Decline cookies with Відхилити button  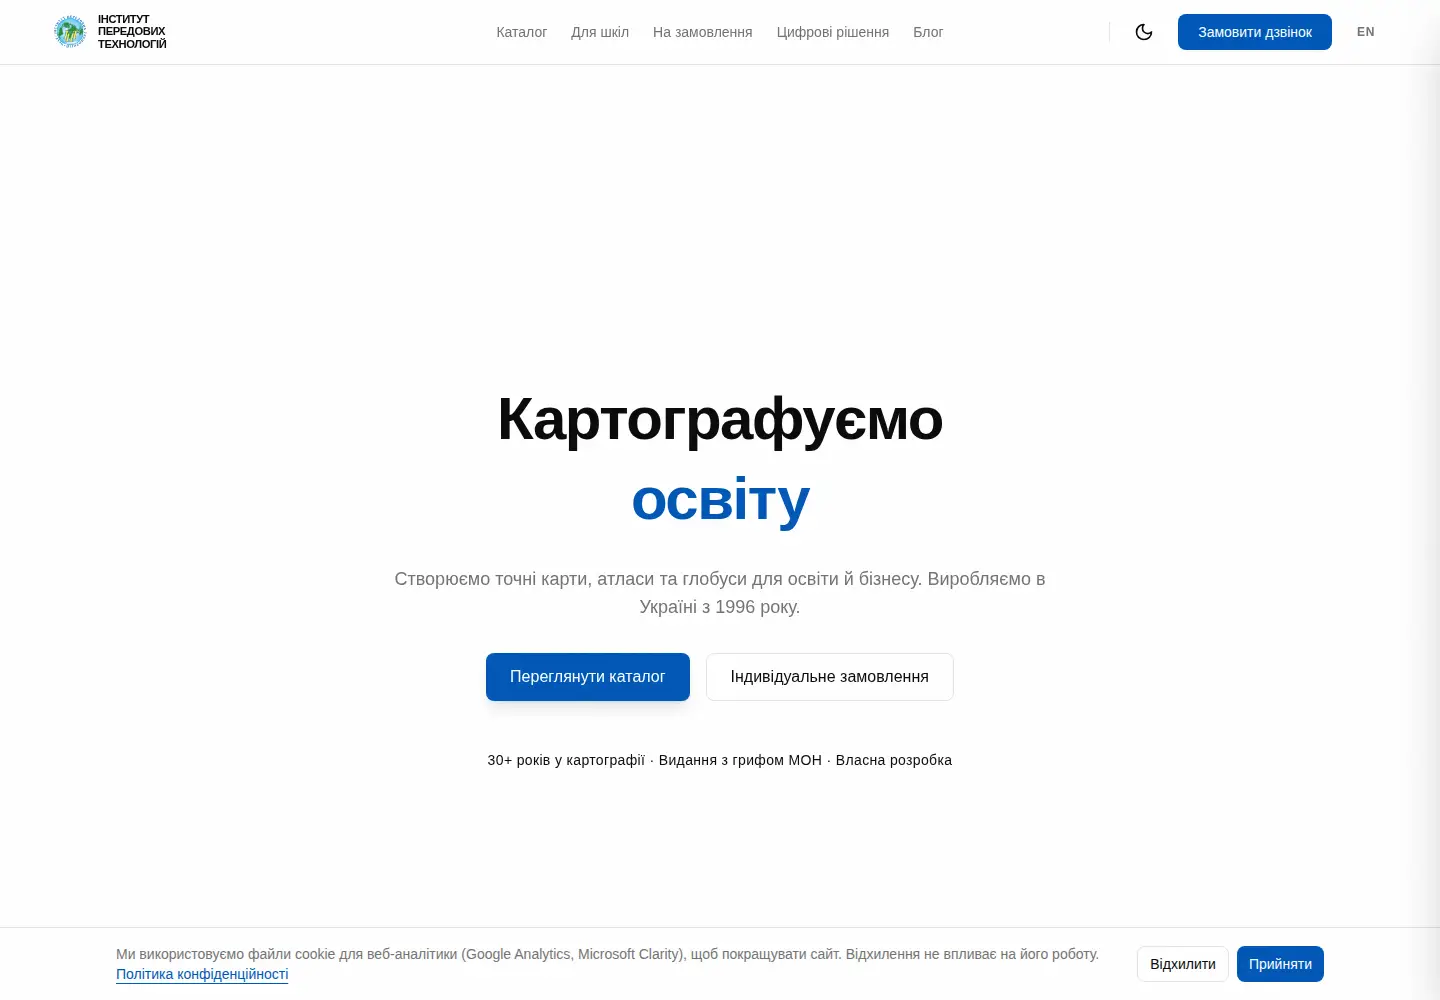click(x=1183, y=964)
